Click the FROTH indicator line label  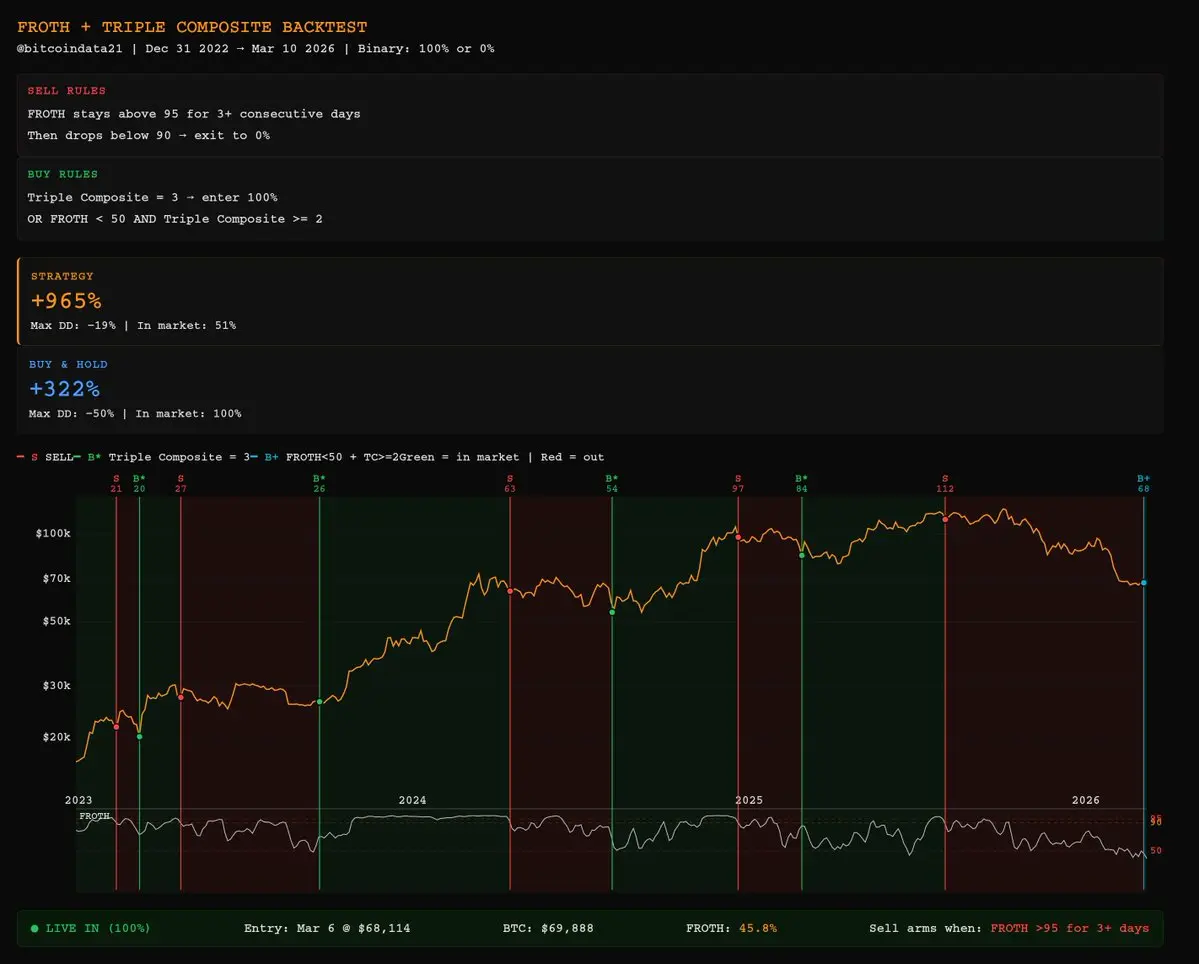point(94,816)
